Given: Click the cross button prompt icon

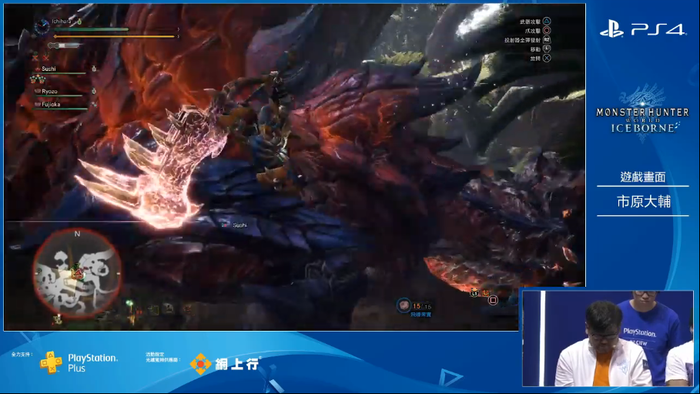Looking at the screenshot, I should pyautogui.click(x=547, y=58).
